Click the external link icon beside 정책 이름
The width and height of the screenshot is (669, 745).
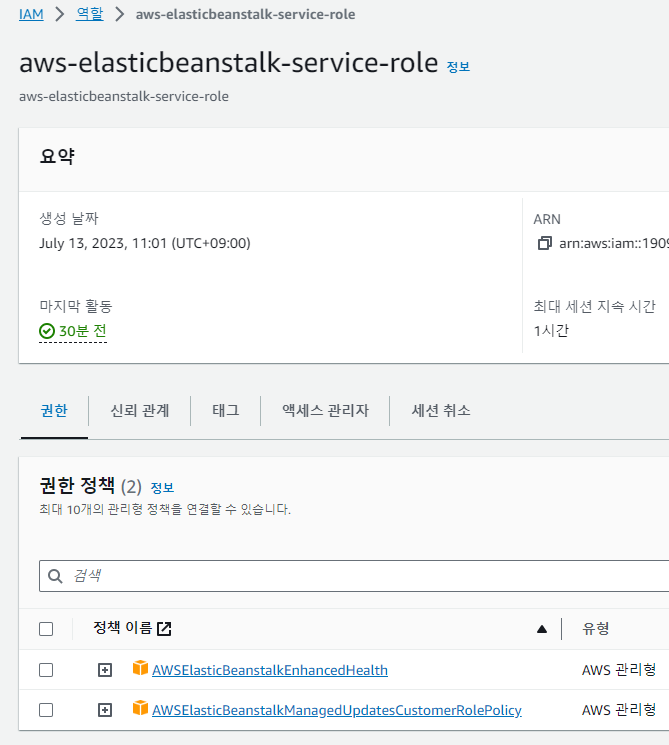(164, 629)
